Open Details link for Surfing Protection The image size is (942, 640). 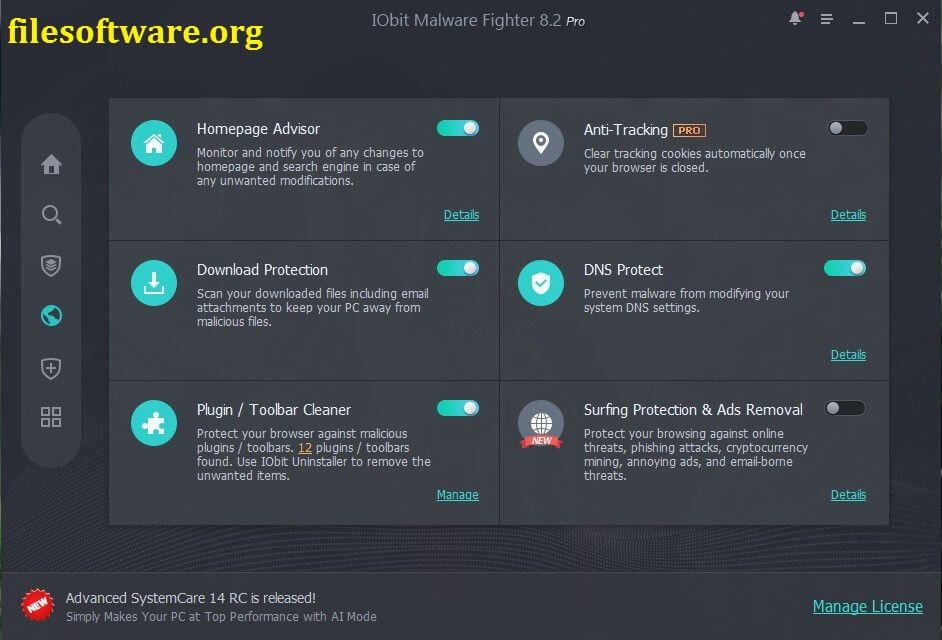(848, 495)
